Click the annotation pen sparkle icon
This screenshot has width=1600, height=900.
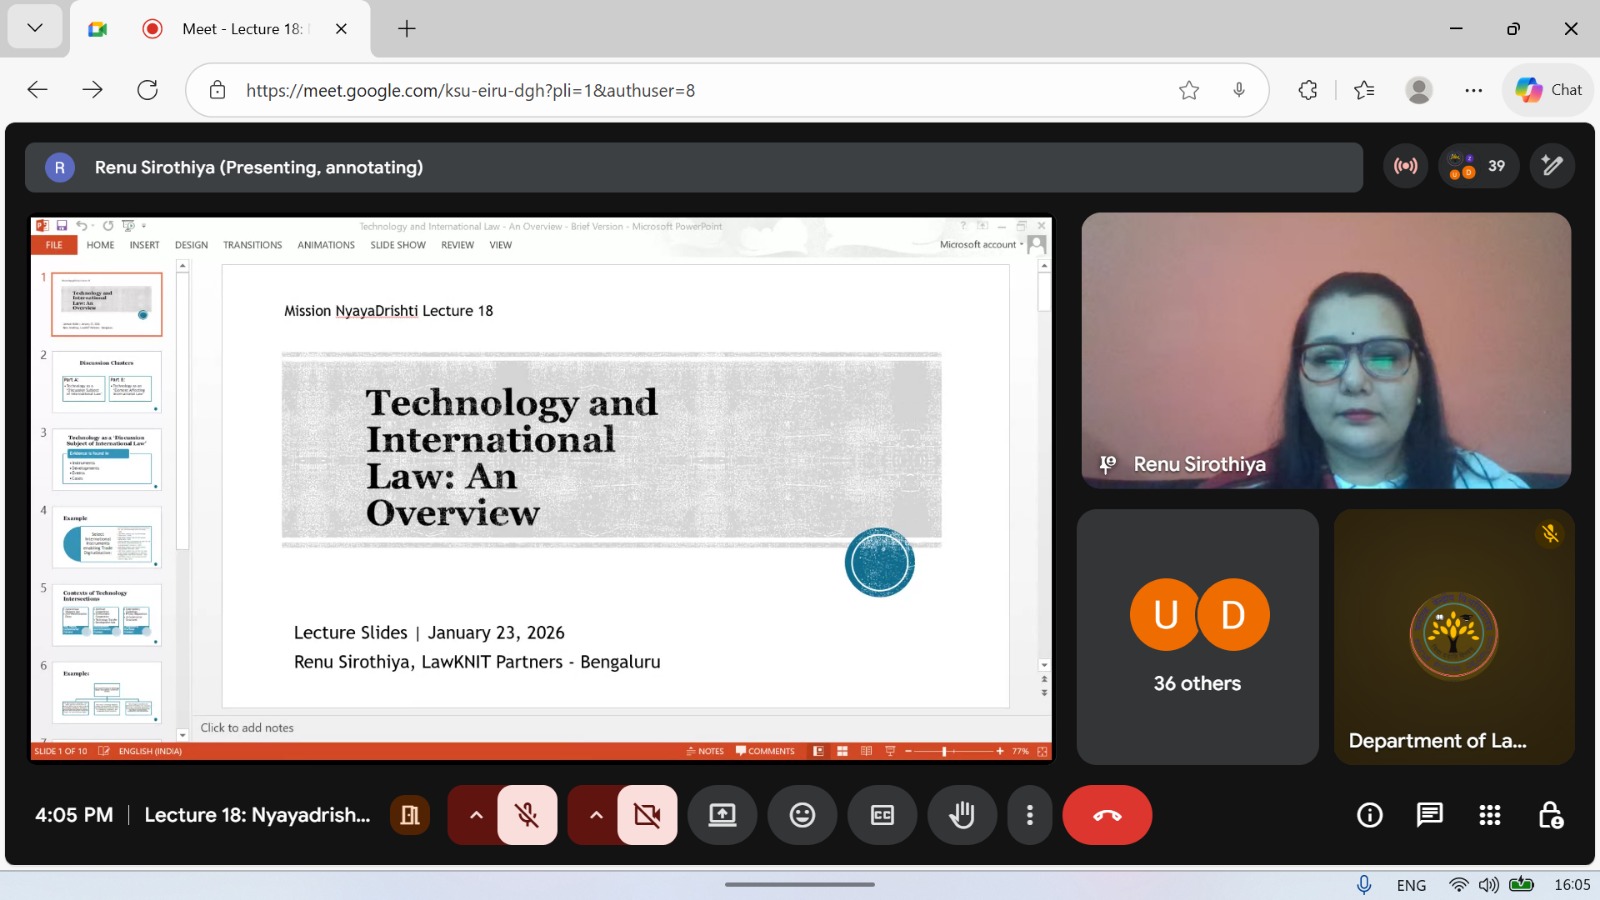[1552, 166]
